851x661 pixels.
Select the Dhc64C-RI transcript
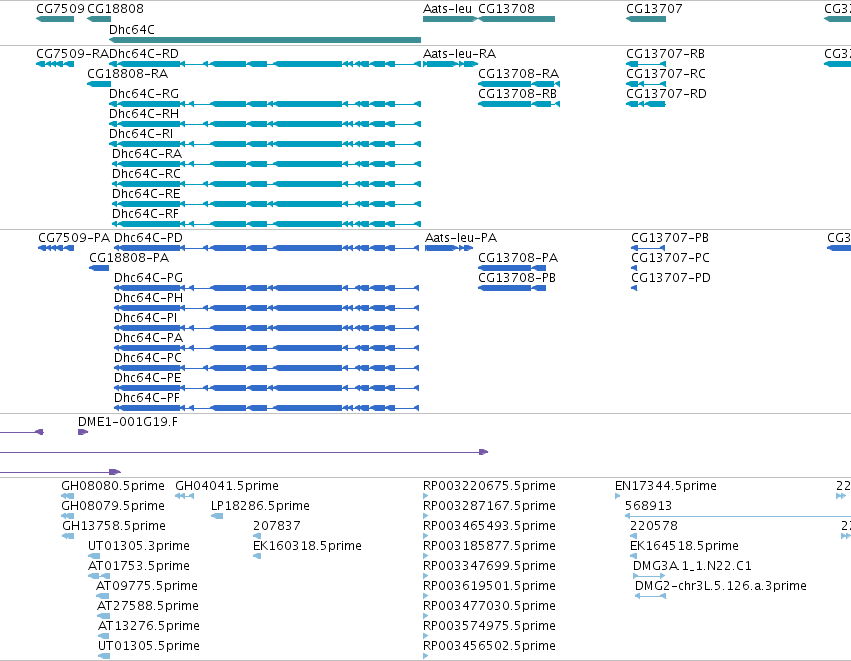click(265, 144)
